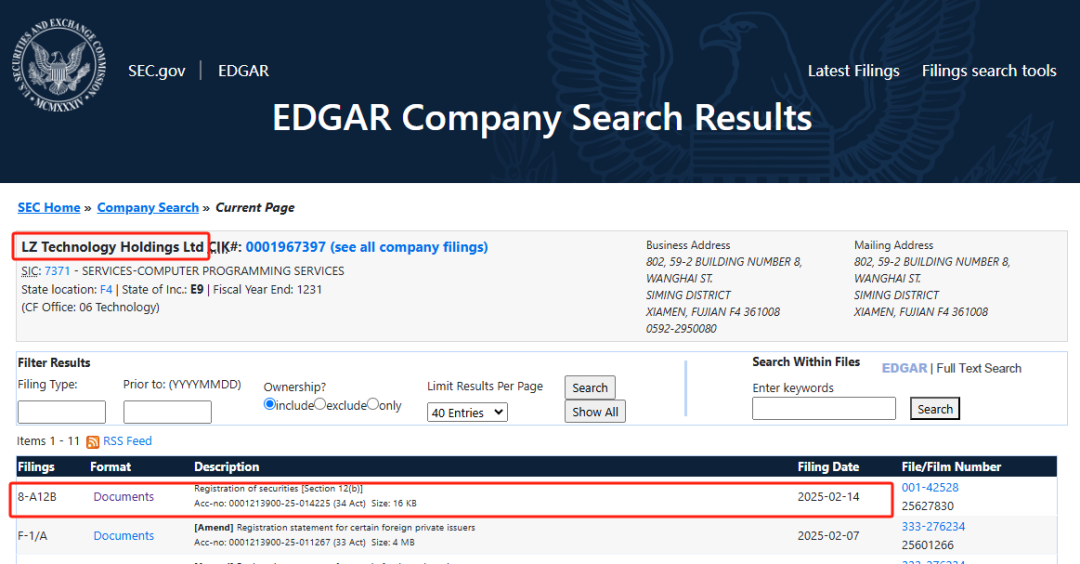Click the Filter Results Search button

(x=590, y=388)
